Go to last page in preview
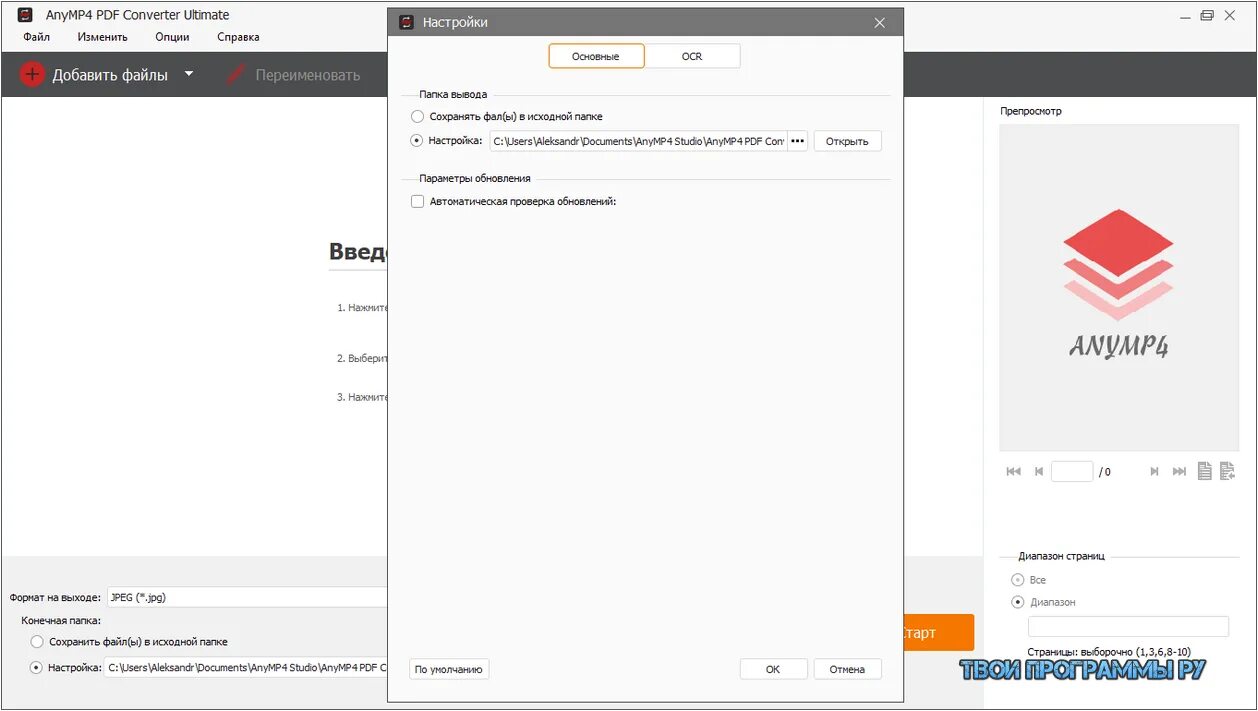This screenshot has width=1258, height=711. (1179, 471)
